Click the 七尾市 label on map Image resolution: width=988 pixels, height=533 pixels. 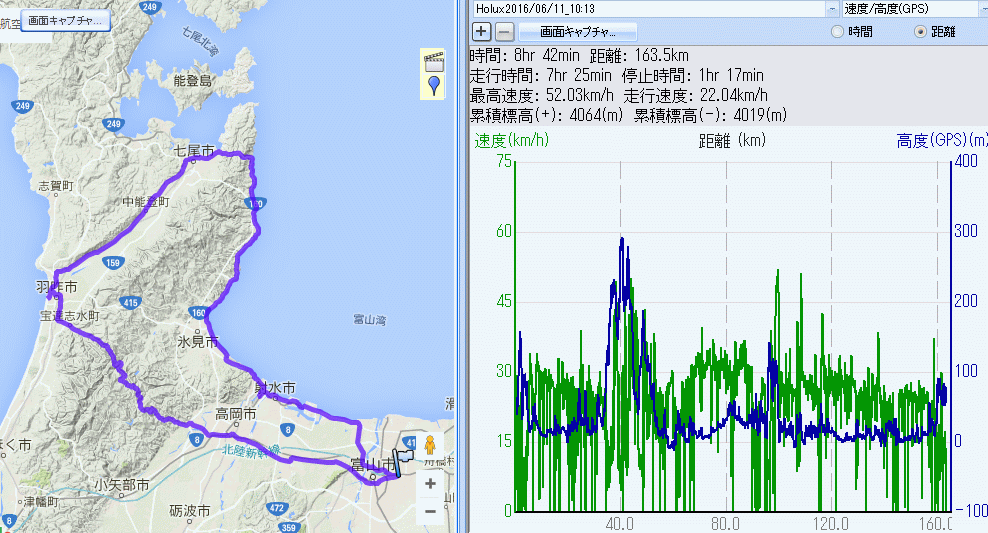[x=194, y=151]
